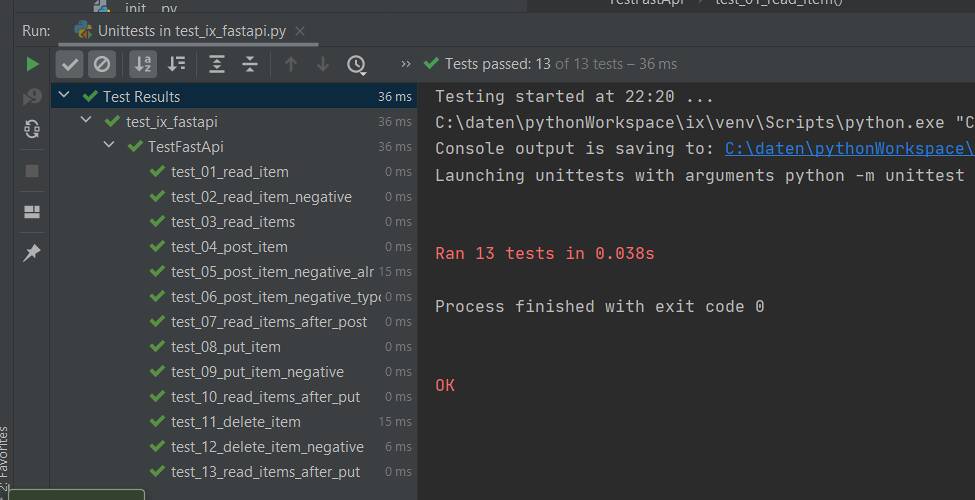Click green check icon beside test_08_put_item
This screenshot has height=500, width=975.
pos(157,346)
